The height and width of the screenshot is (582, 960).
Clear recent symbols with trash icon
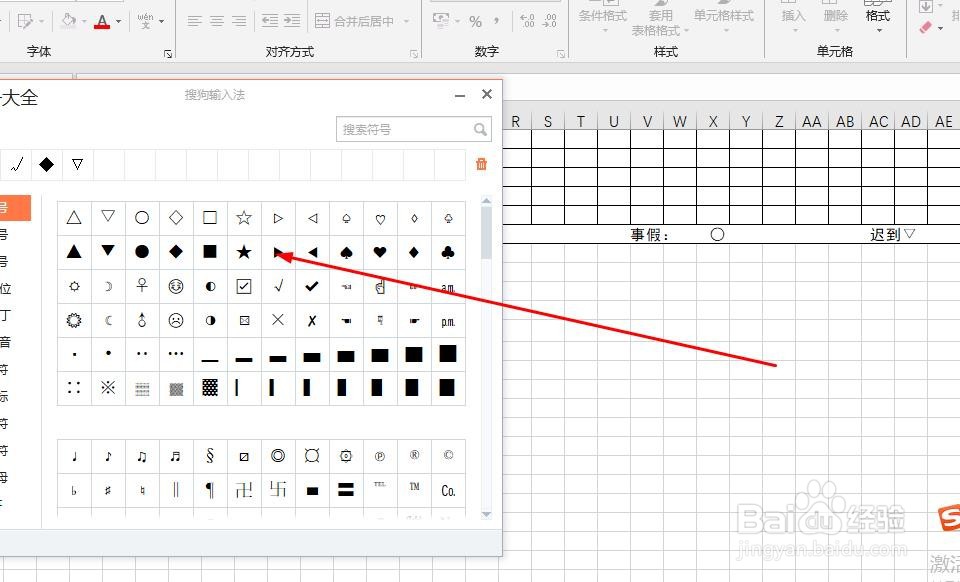pos(481,164)
